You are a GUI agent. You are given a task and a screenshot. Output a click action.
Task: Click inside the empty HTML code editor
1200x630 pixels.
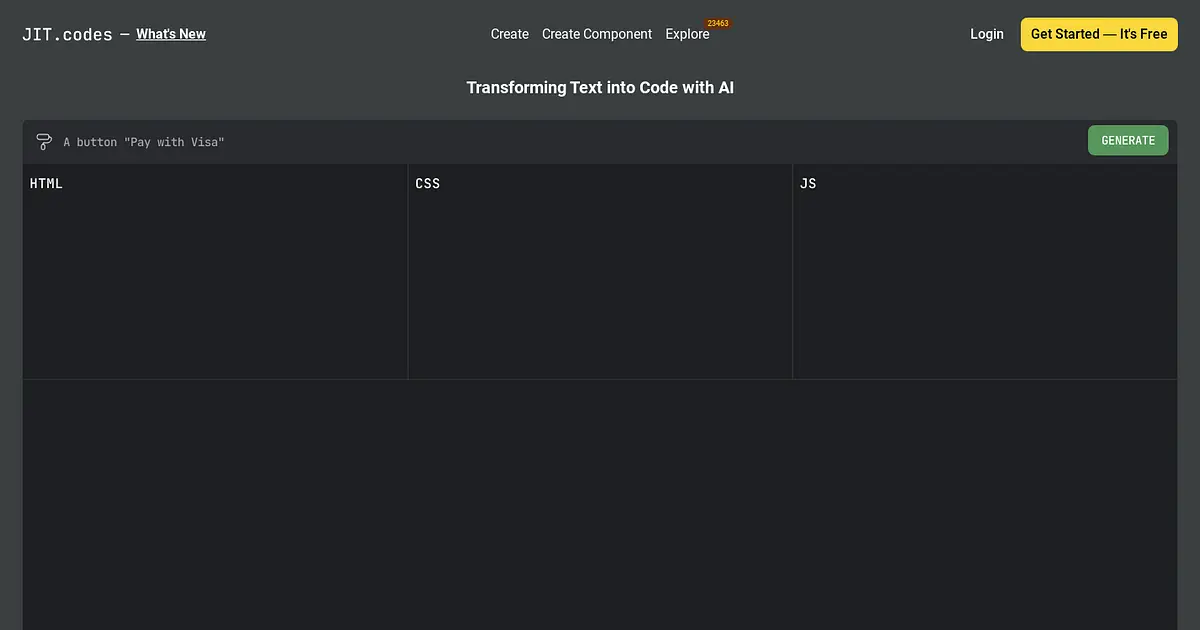click(215, 285)
